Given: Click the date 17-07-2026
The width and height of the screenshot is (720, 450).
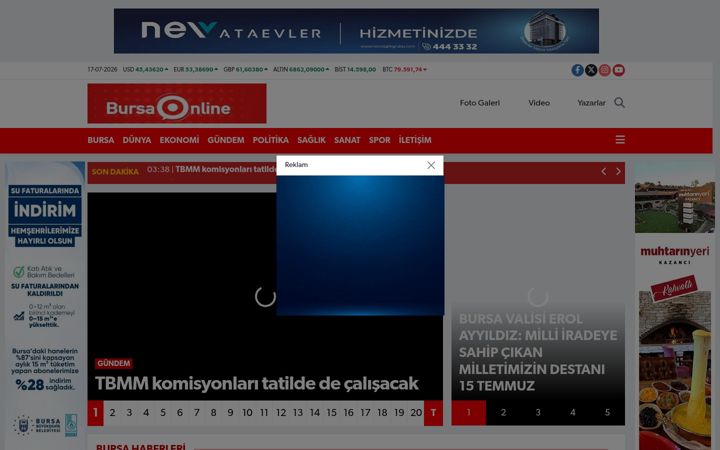Looking at the screenshot, I should (x=102, y=70).
